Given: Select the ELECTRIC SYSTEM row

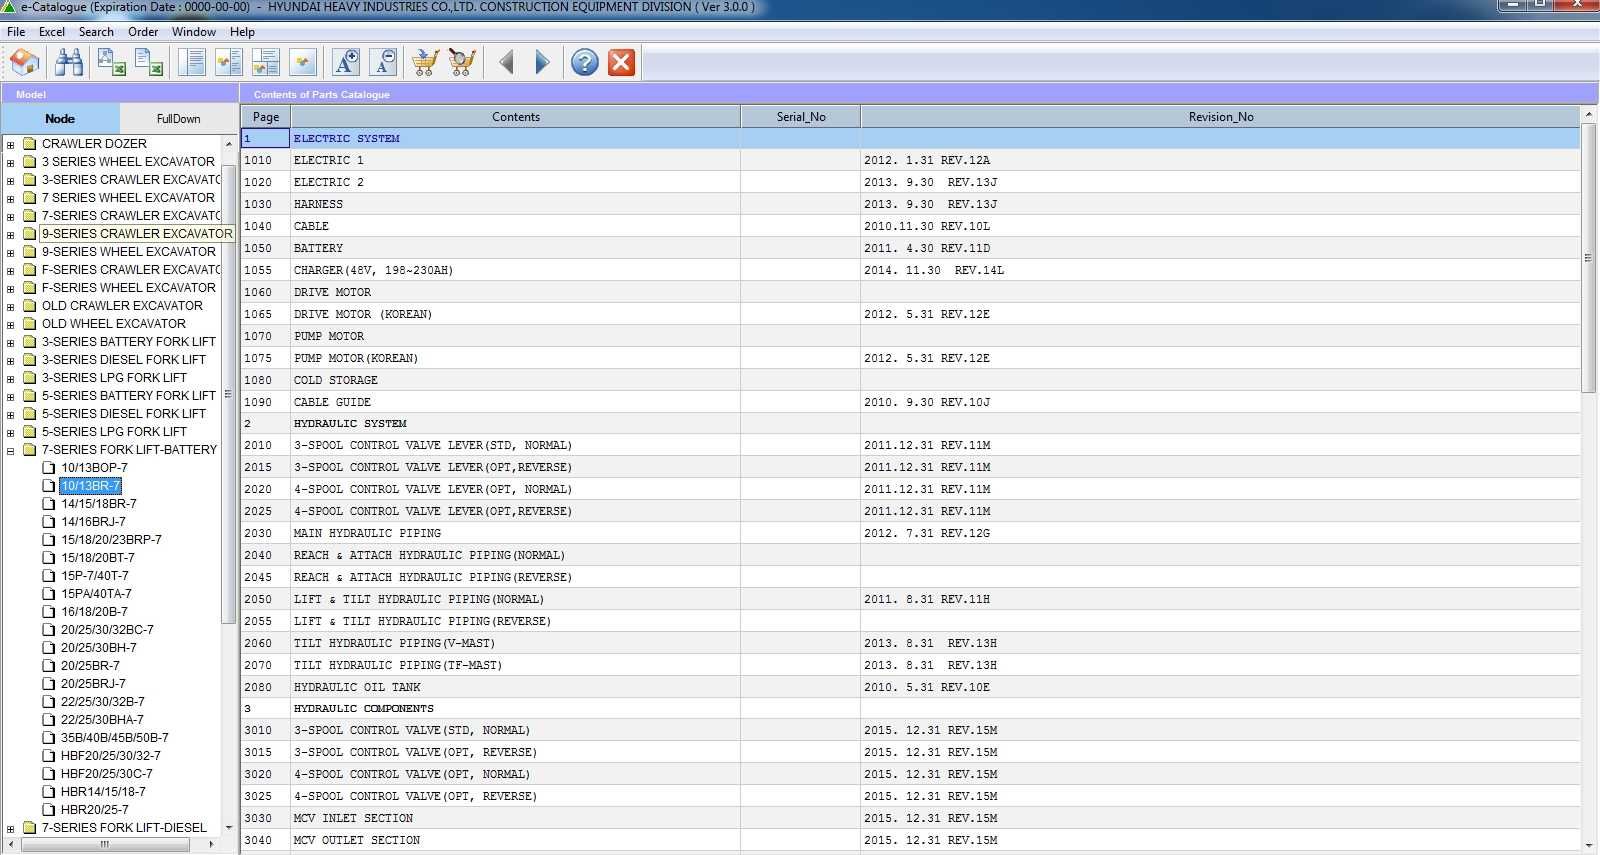Looking at the screenshot, I should [910, 138].
